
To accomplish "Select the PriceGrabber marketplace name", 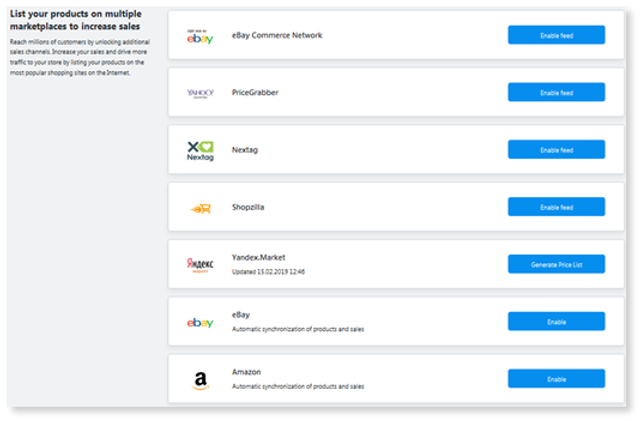I will pos(255,92).
